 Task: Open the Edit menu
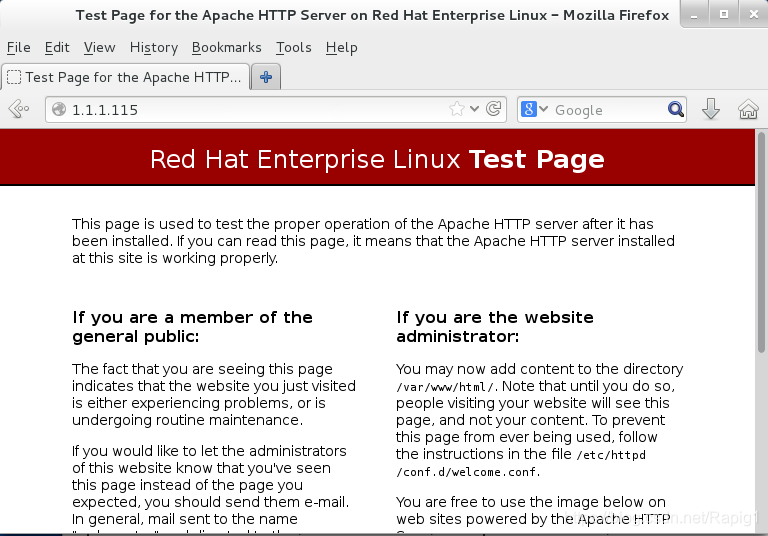pyautogui.click(x=57, y=48)
